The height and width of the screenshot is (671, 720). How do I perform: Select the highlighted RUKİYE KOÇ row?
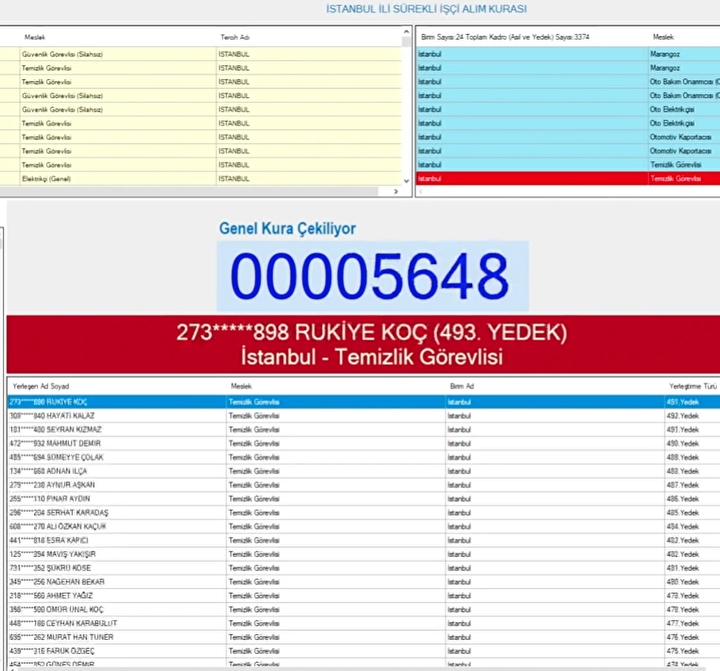click(x=364, y=402)
